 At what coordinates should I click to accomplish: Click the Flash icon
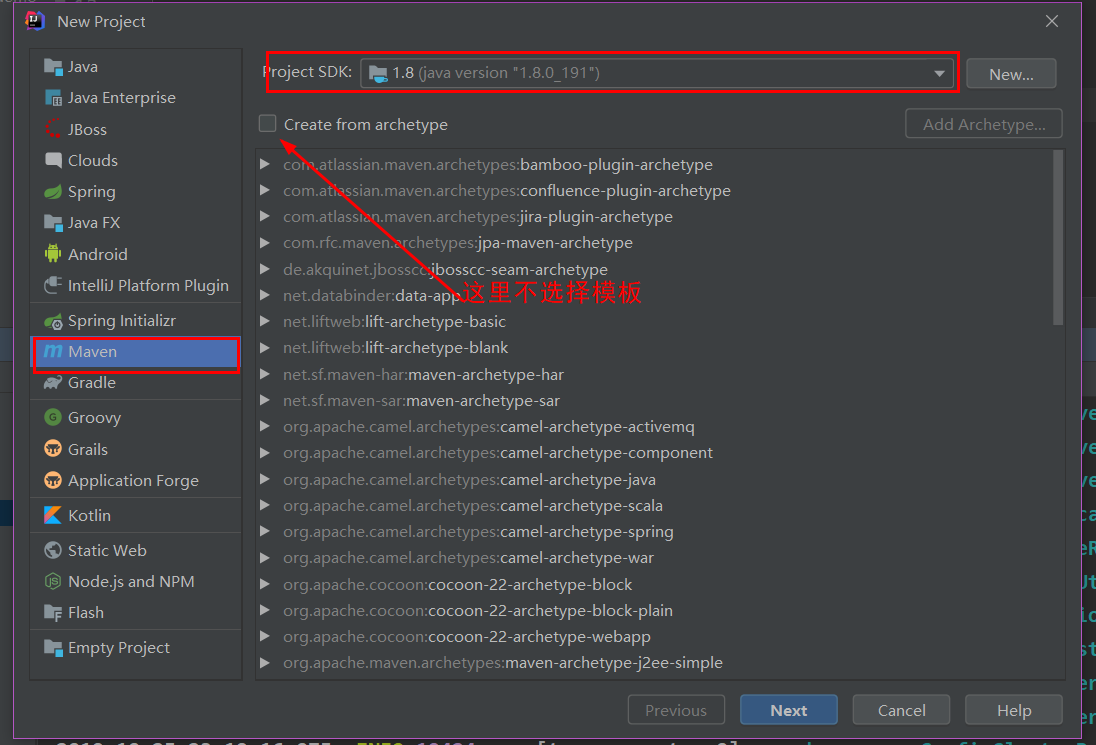[53, 613]
